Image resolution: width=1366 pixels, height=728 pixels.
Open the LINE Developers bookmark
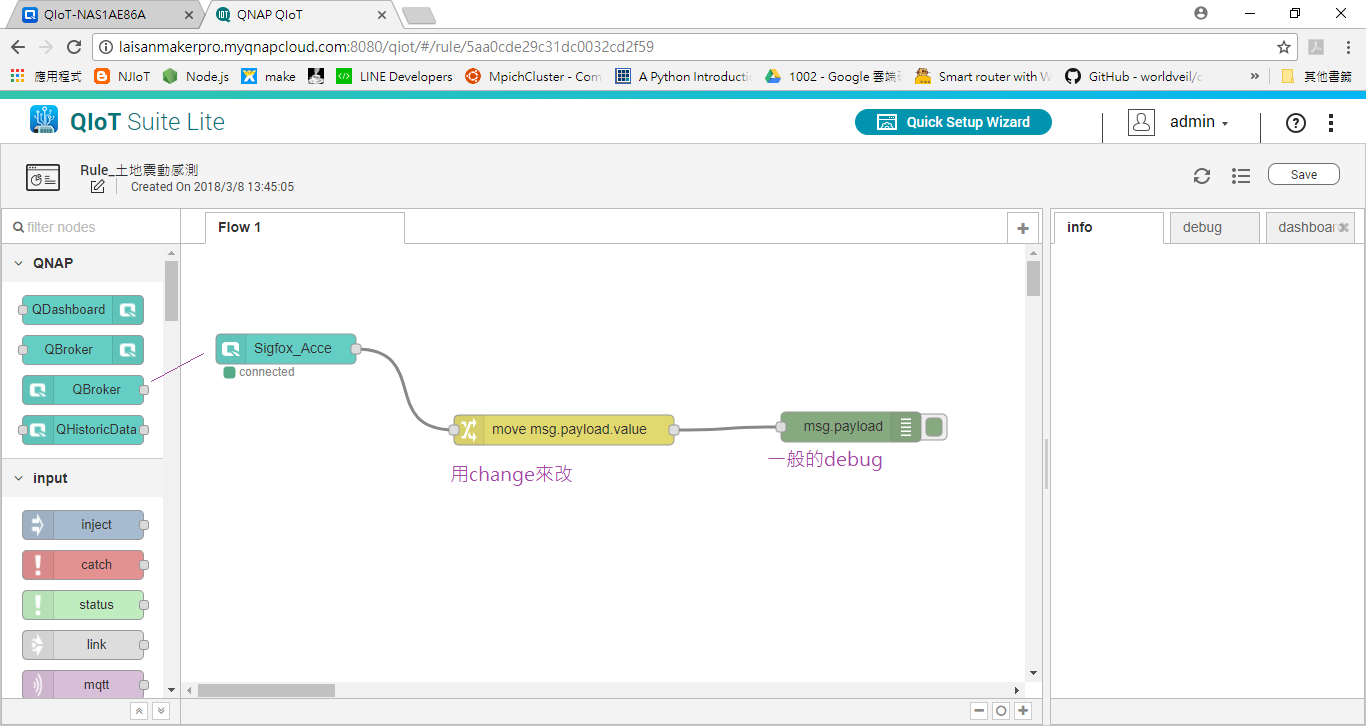pyautogui.click(x=394, y=76)
